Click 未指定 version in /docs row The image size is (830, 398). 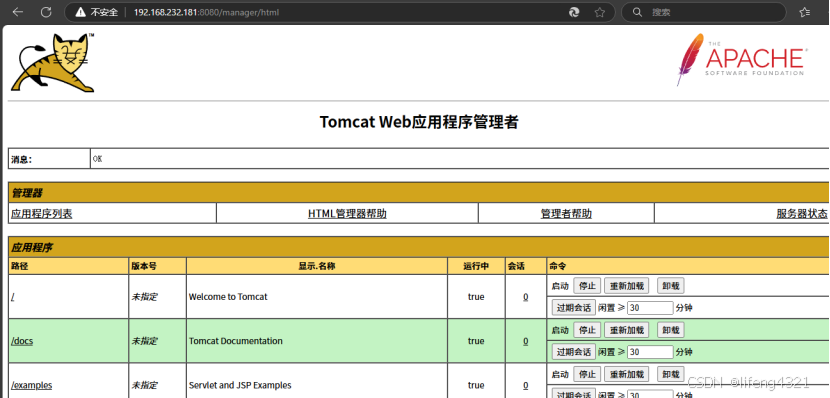[144, 341]
